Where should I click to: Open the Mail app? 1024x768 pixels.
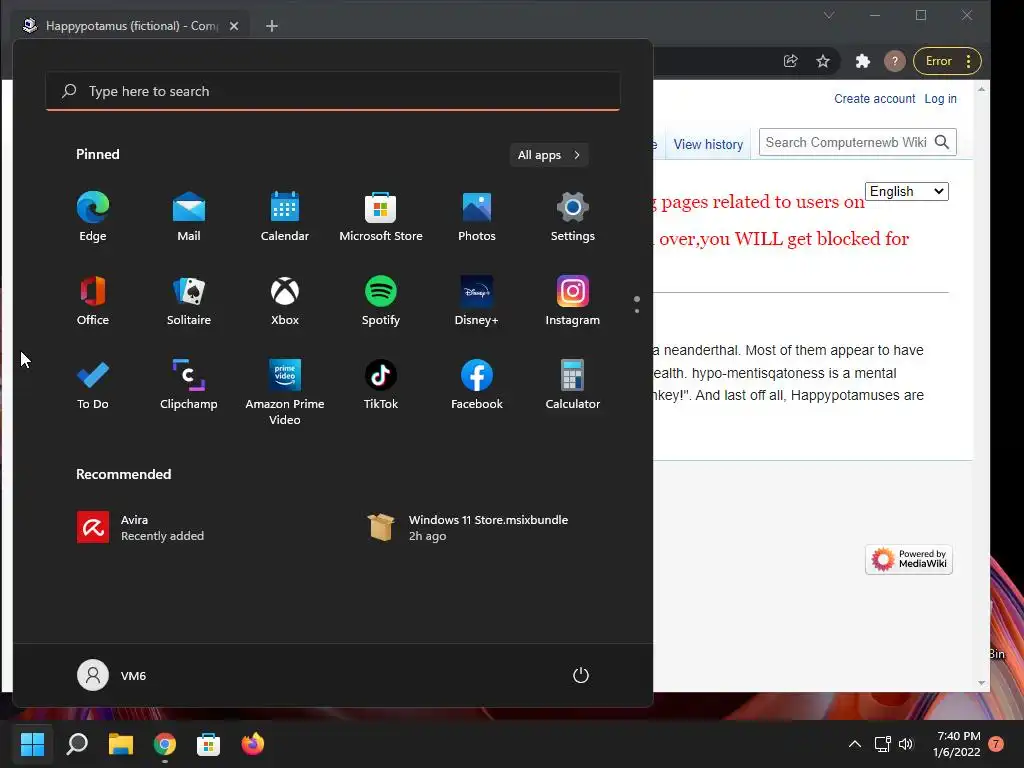tap(189, 217)
